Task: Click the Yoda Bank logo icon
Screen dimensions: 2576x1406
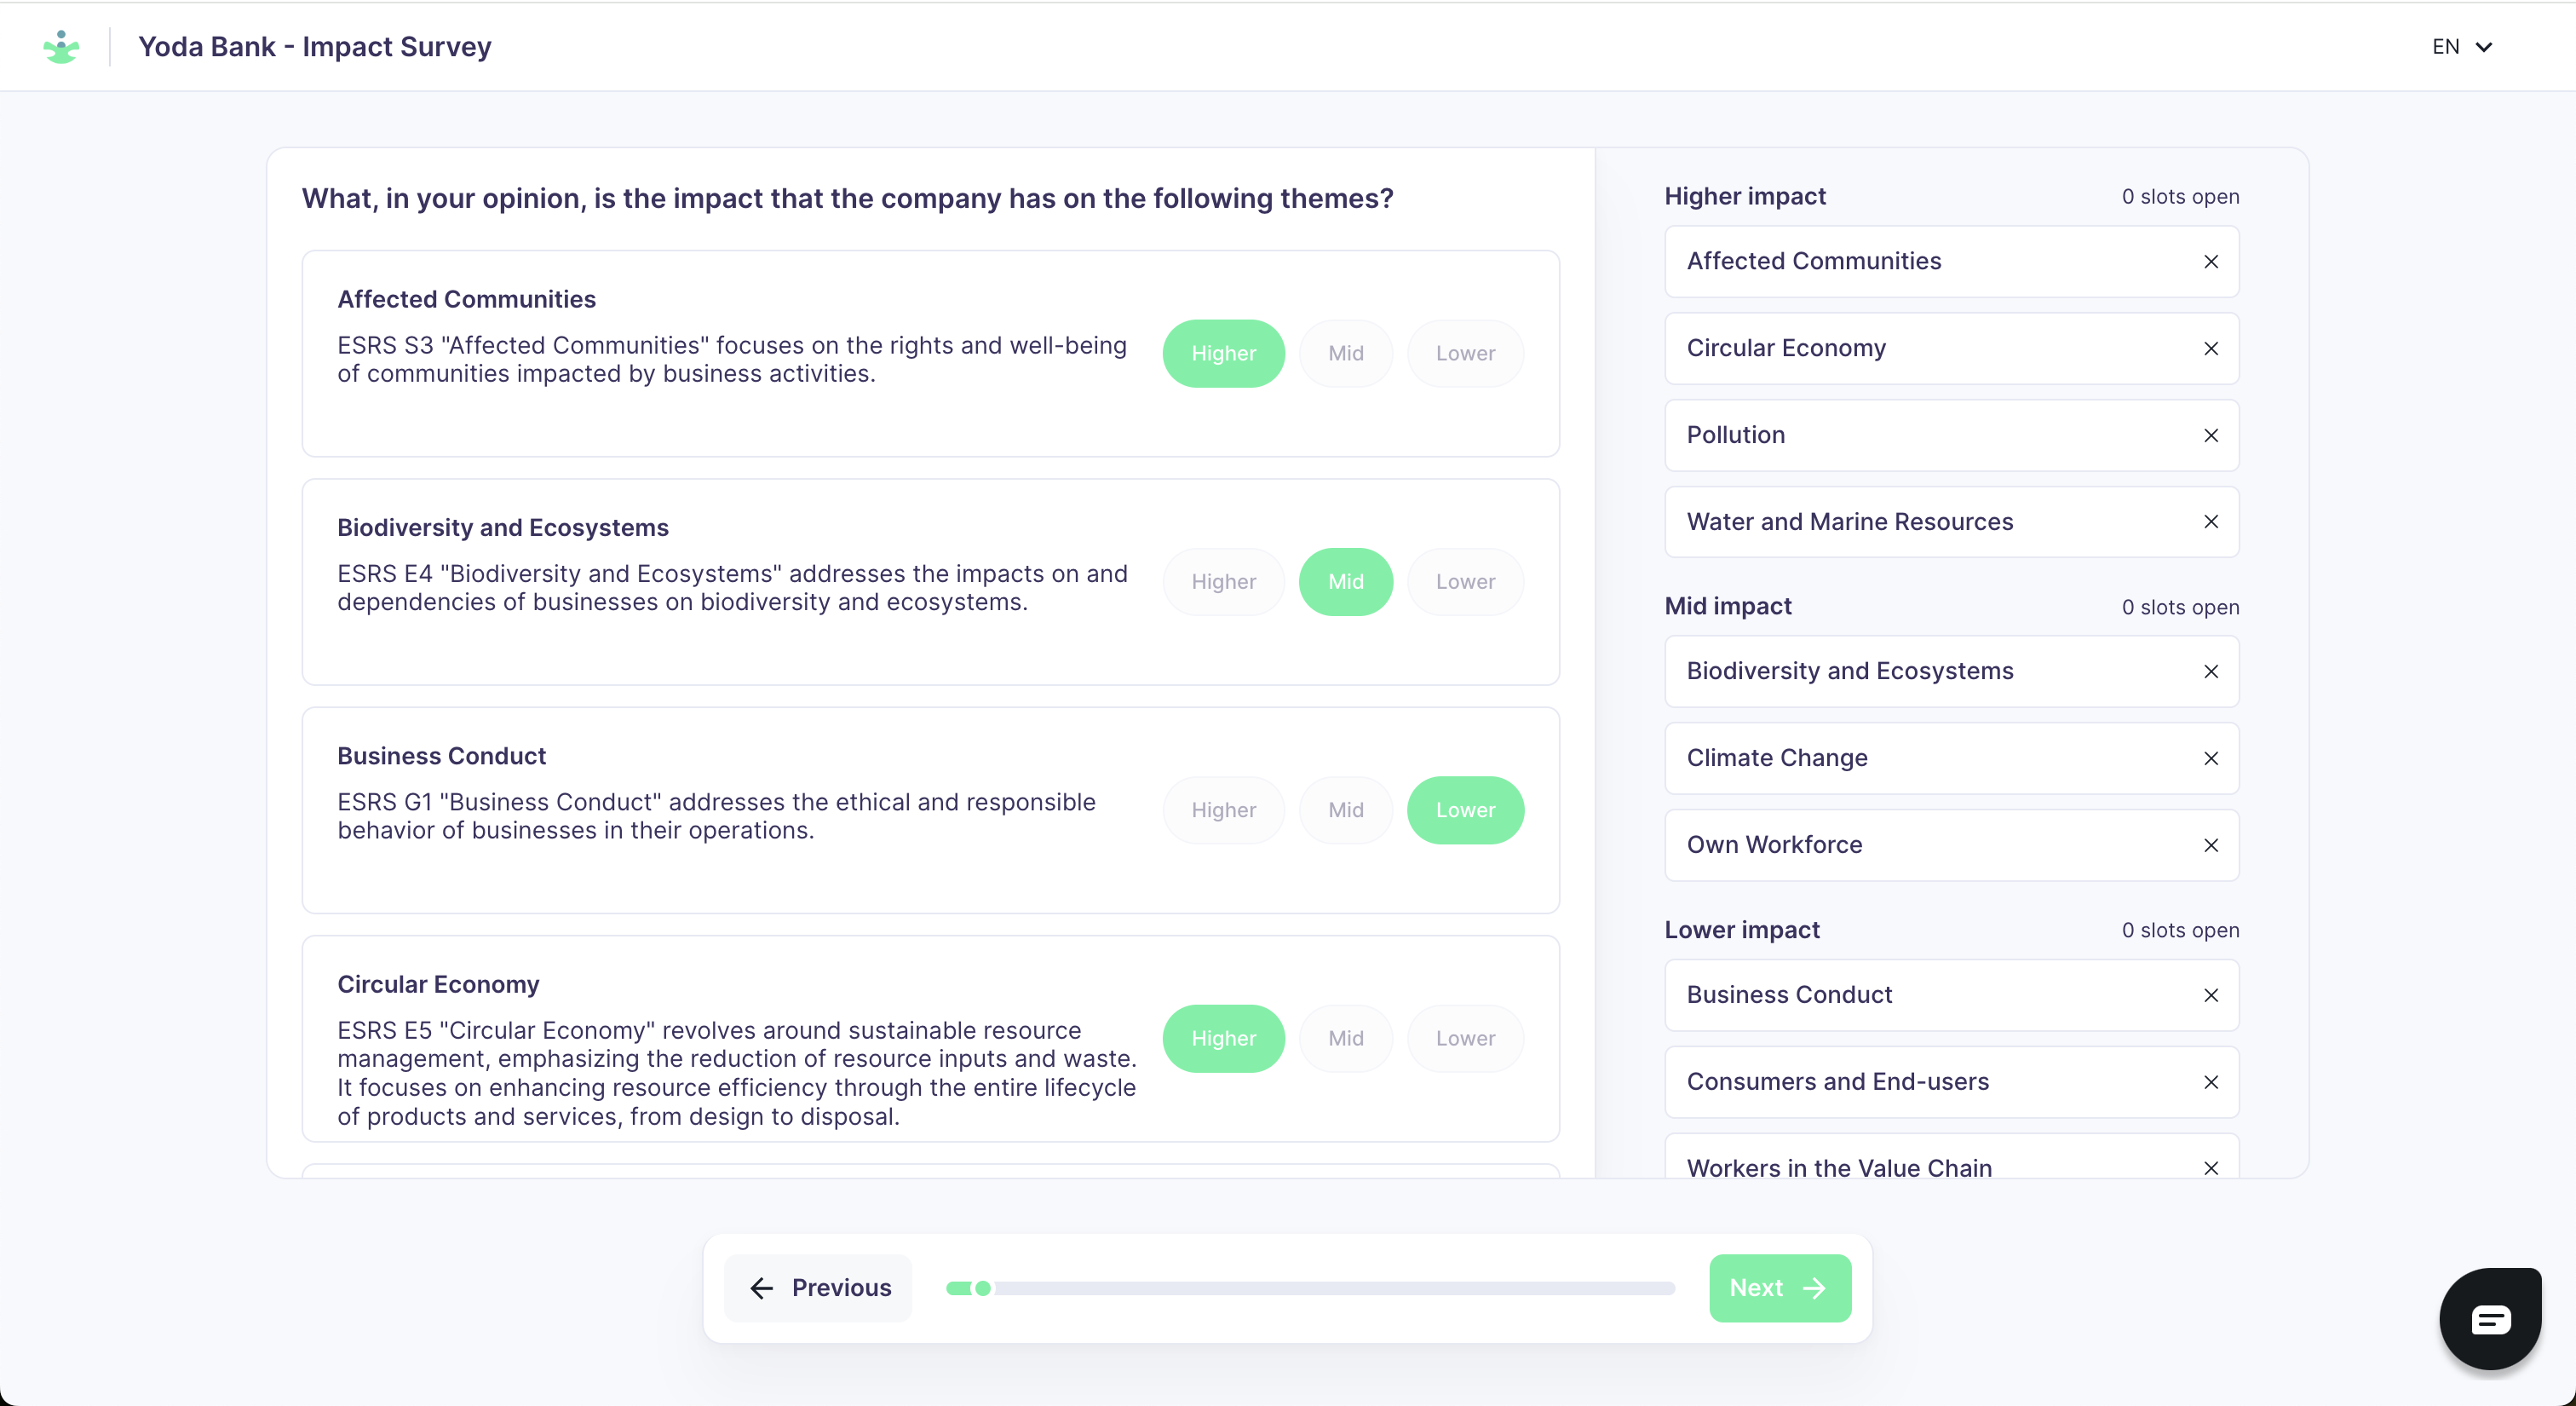Action: (61, 47)
